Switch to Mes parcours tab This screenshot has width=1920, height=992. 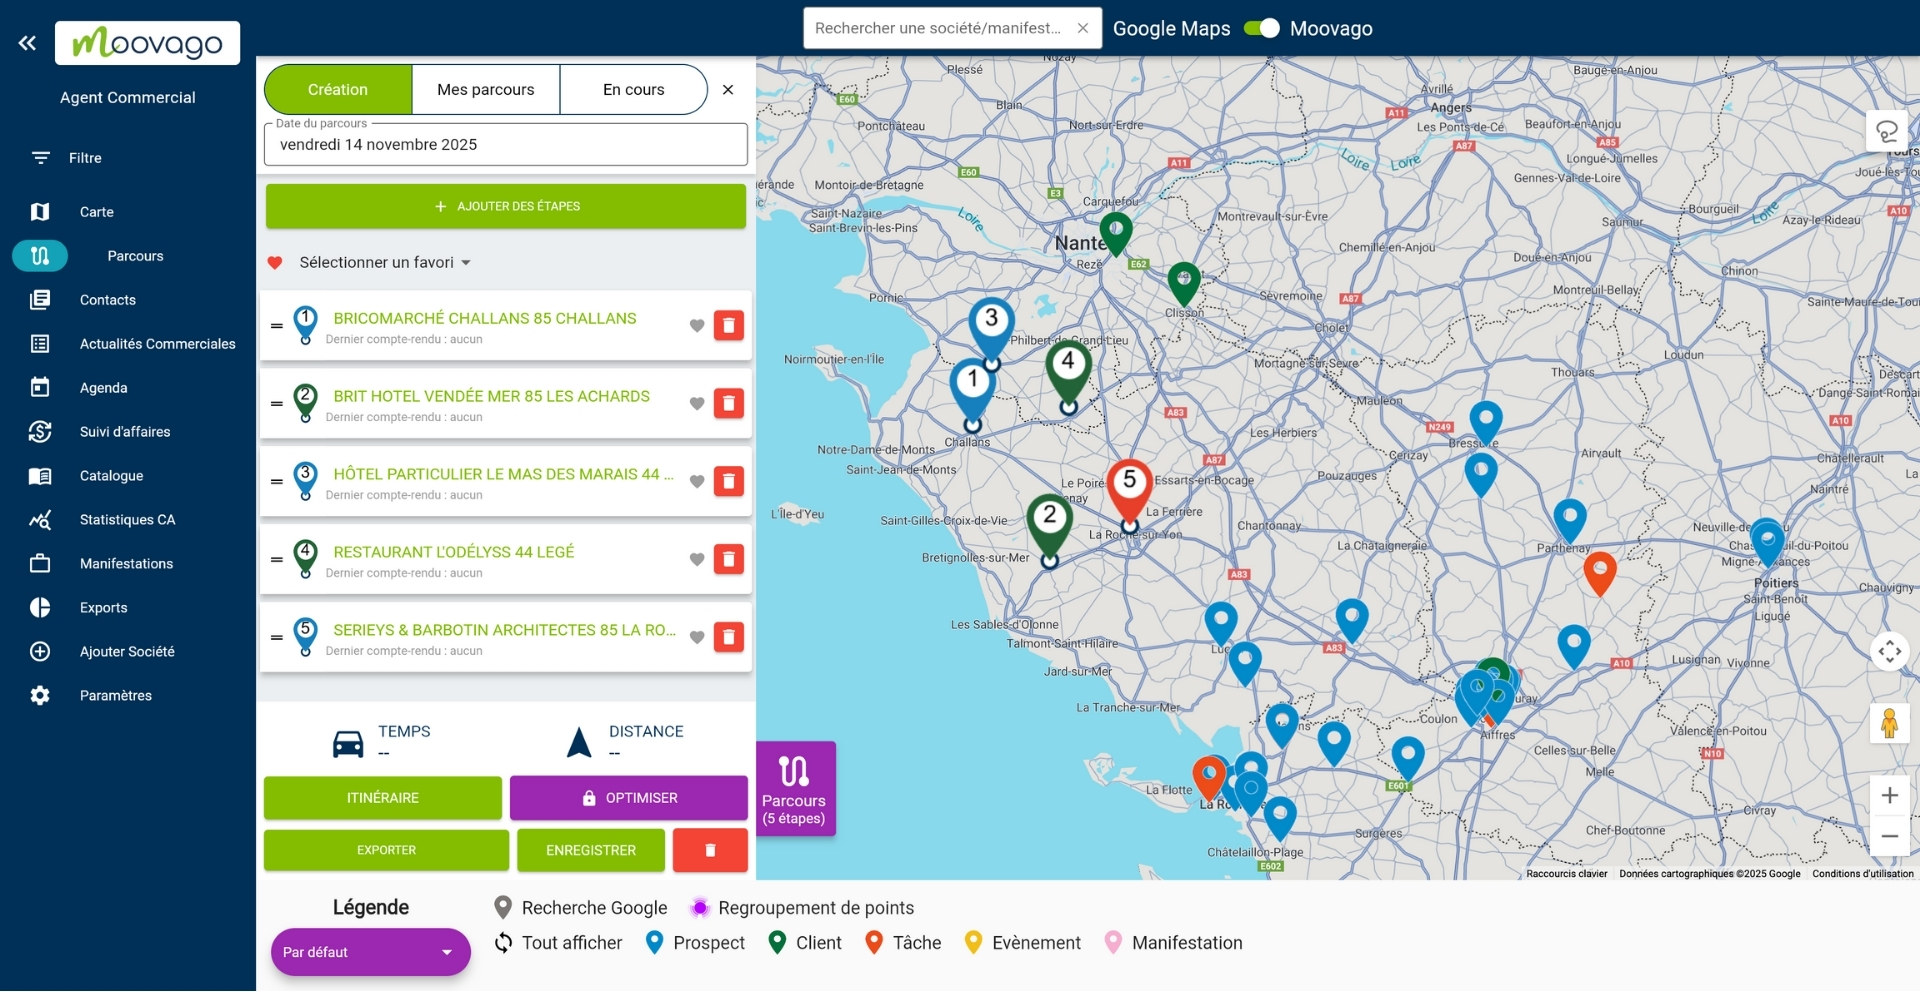[x=485, y=90]
